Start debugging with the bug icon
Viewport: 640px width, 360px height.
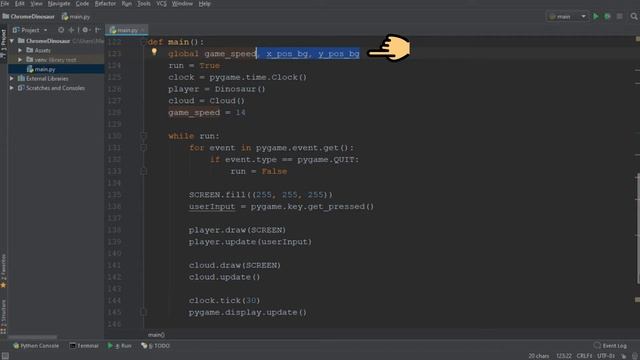607,16
